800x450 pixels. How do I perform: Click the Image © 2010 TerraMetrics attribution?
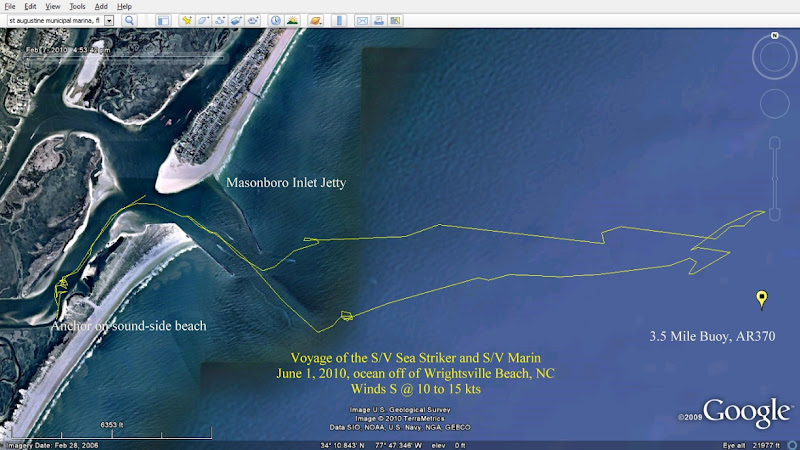[x=400, y=418]
